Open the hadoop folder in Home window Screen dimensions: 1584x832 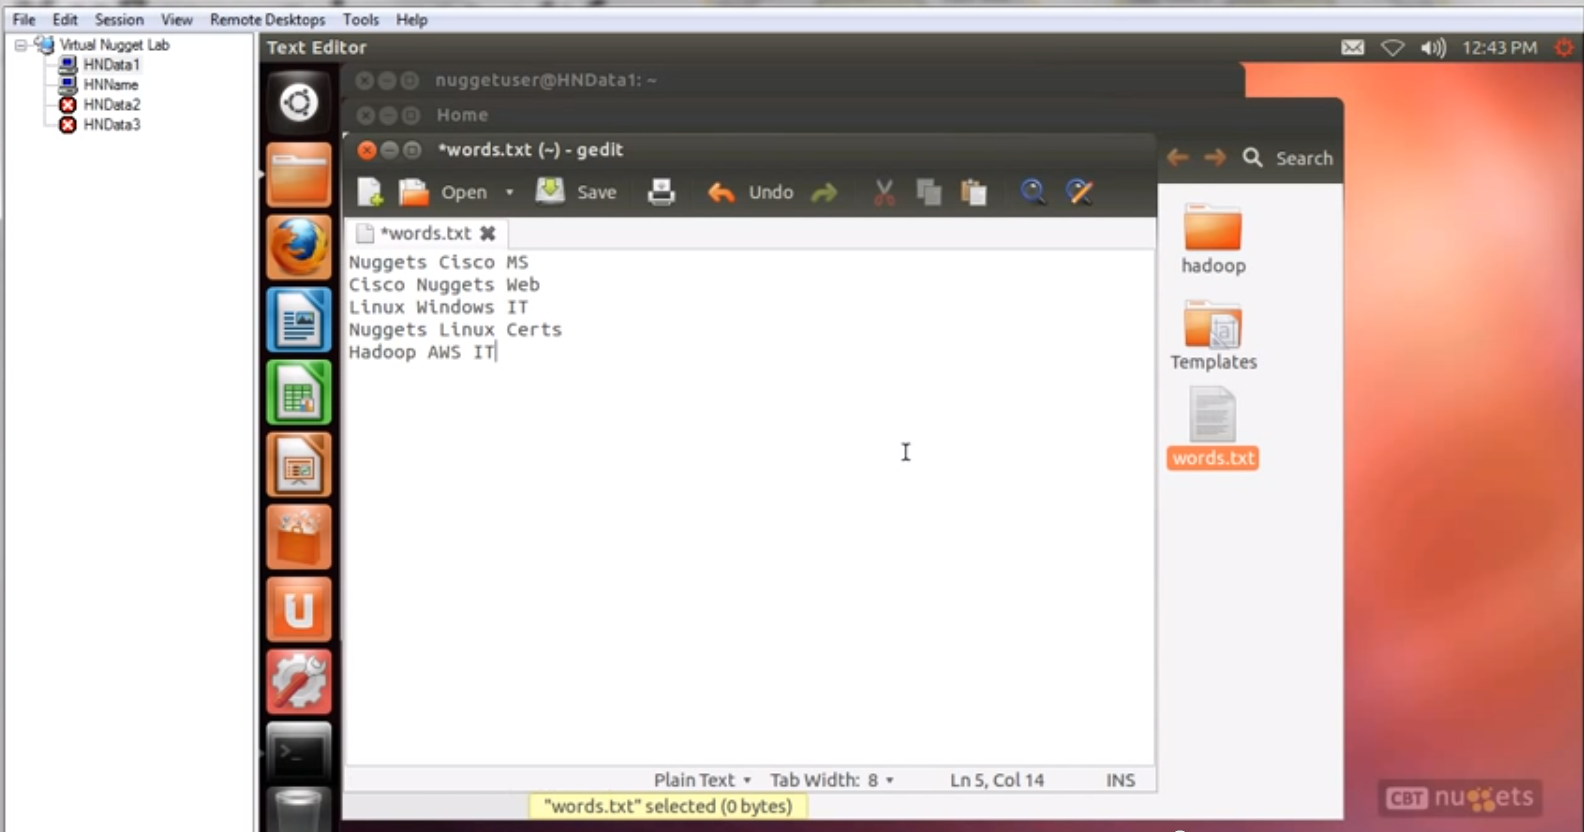[1213, 240]
